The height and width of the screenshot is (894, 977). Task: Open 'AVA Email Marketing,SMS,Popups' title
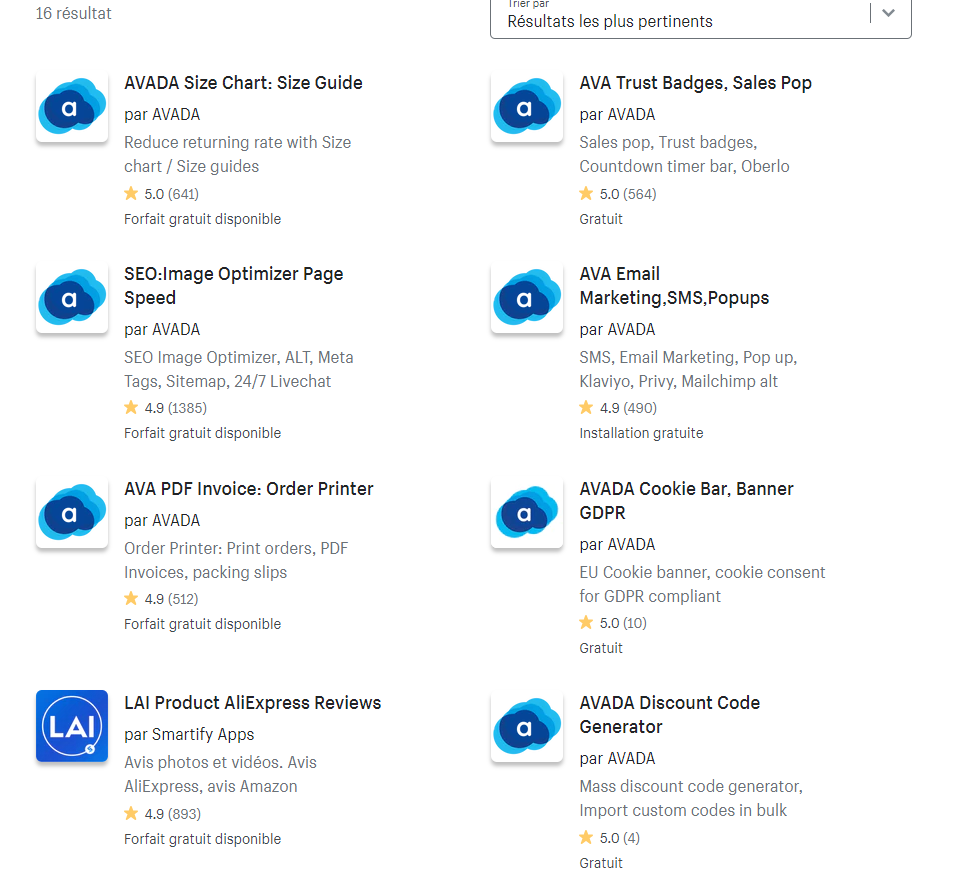click(x=674, y=286)
